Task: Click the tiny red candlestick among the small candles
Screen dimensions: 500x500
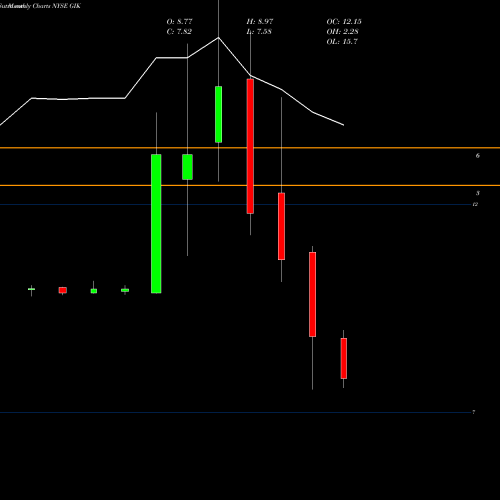Action: [x=63, y=290]
